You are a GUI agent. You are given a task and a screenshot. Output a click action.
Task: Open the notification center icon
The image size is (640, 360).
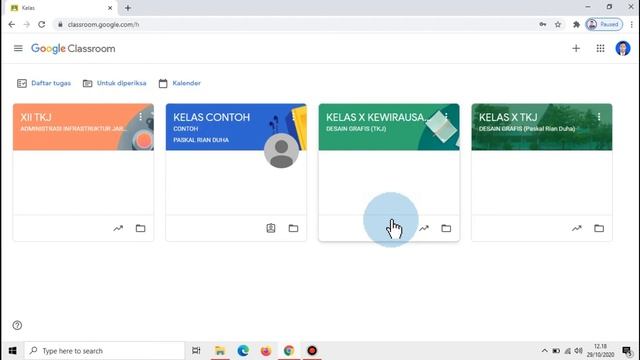coord(627,351)
